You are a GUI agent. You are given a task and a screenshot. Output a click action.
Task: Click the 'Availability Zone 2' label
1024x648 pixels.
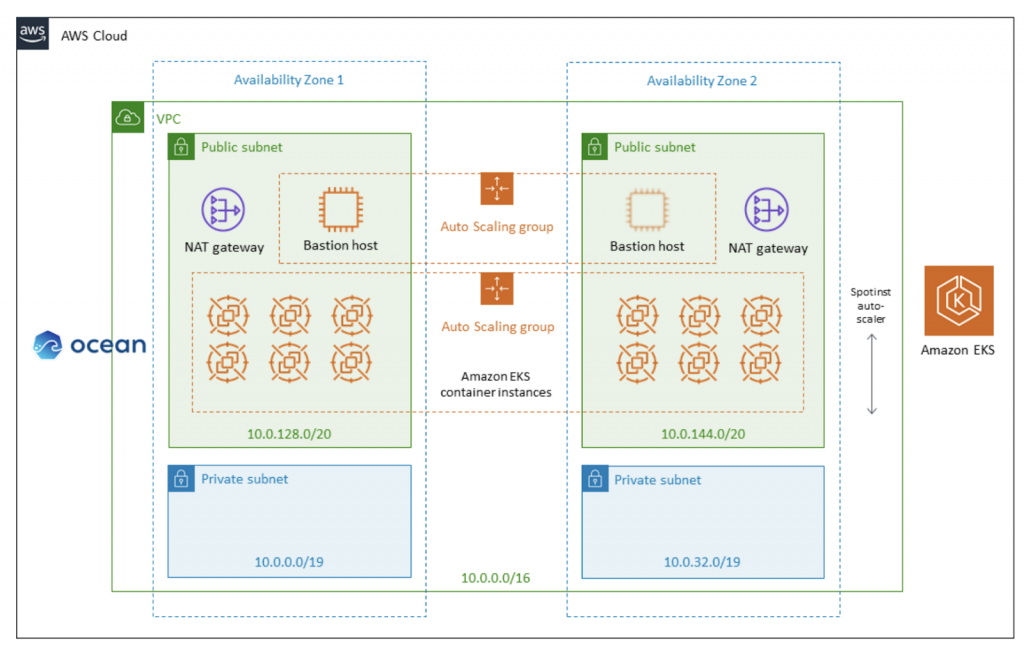702,81
